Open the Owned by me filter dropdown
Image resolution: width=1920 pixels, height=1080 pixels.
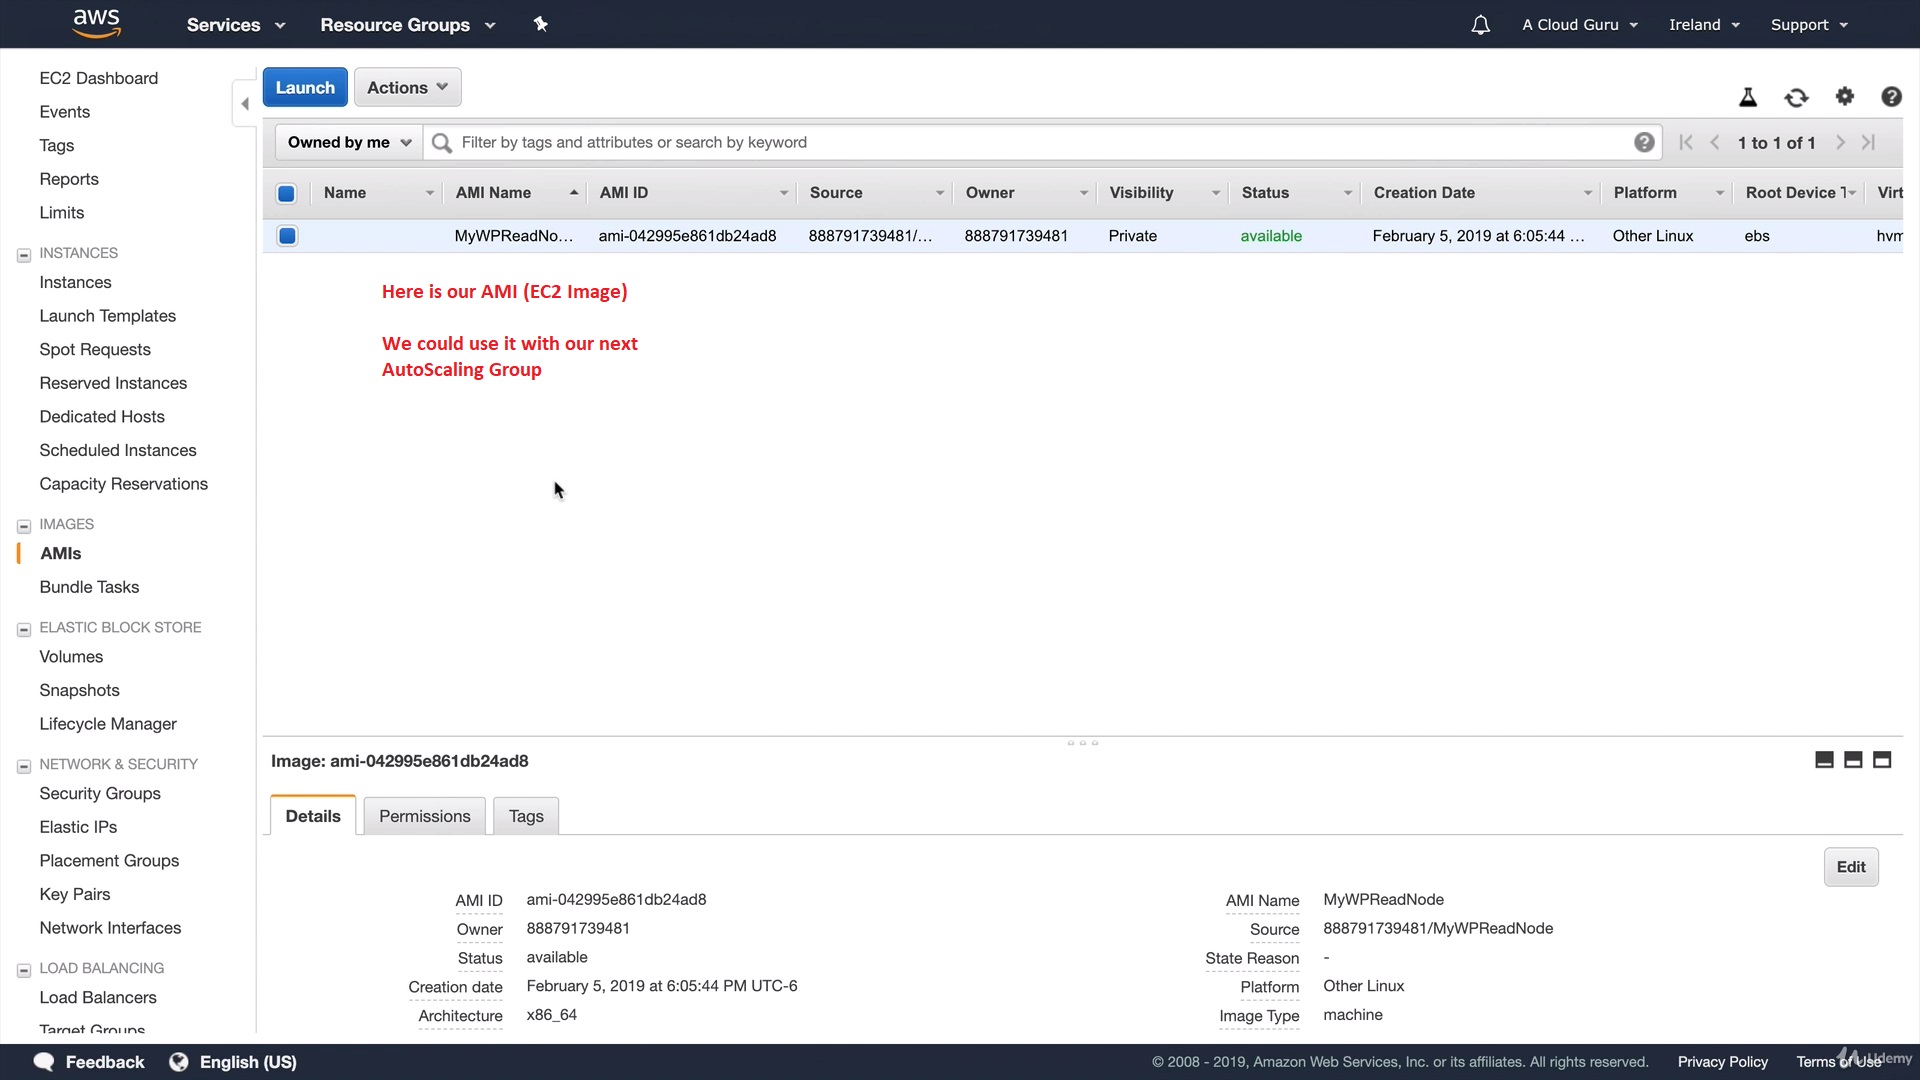click(349, 142)
